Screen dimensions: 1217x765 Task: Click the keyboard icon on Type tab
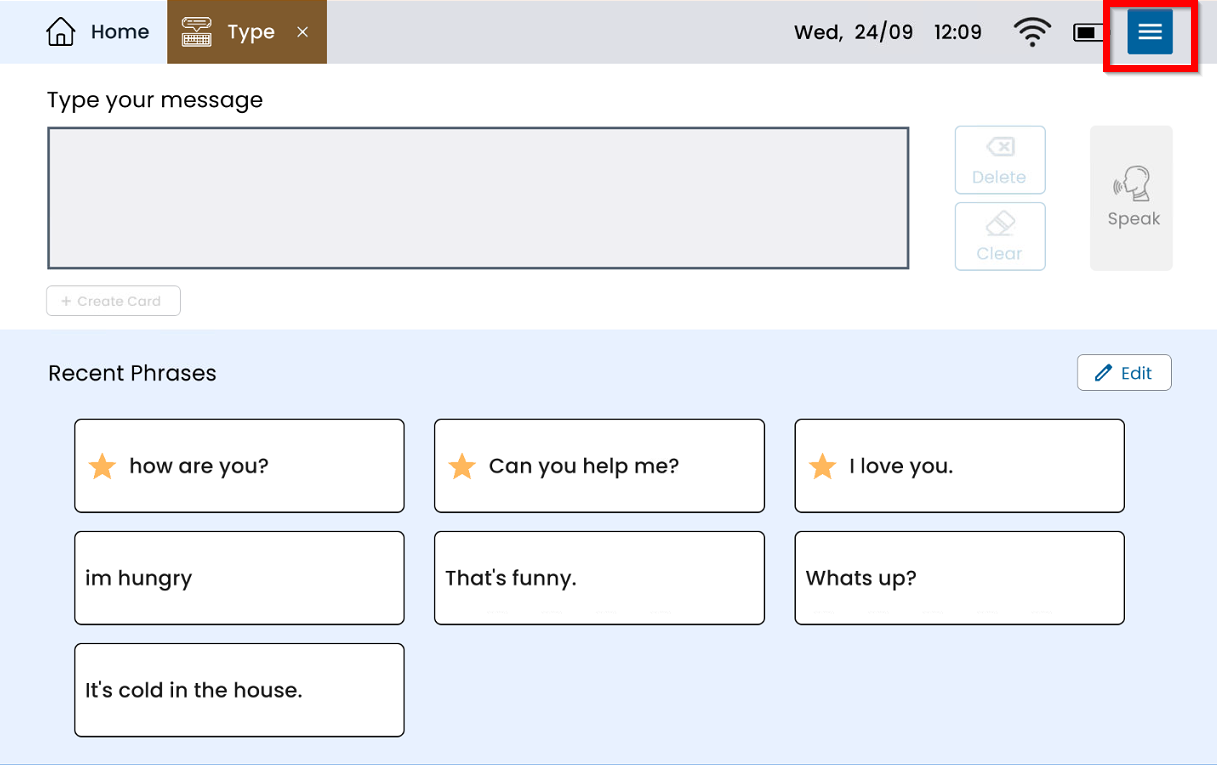coord(197,32)
